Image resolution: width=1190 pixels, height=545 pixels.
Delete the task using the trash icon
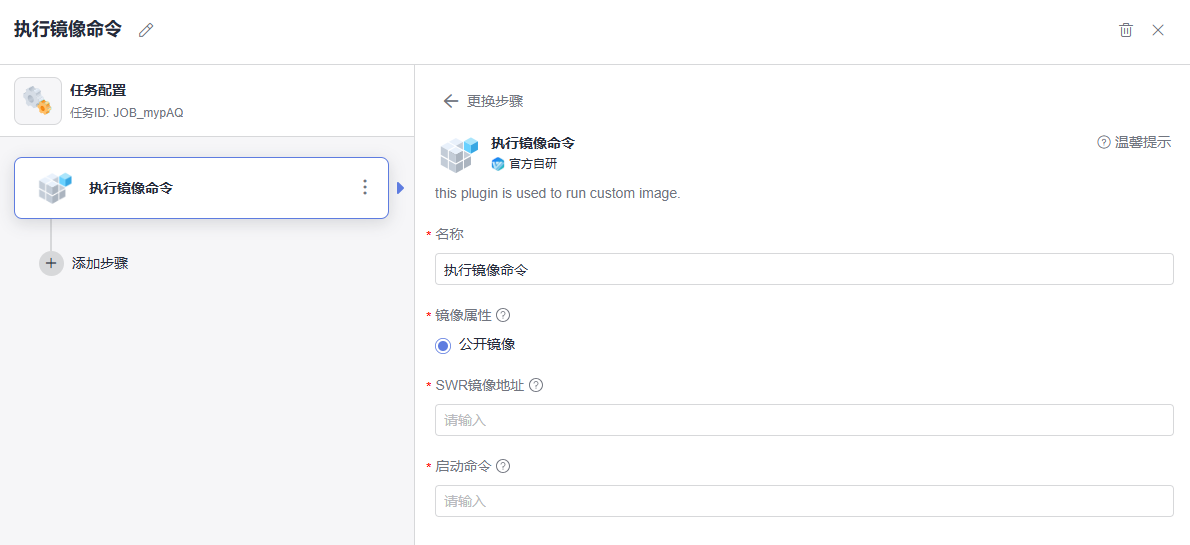[x=1126, y=30]
